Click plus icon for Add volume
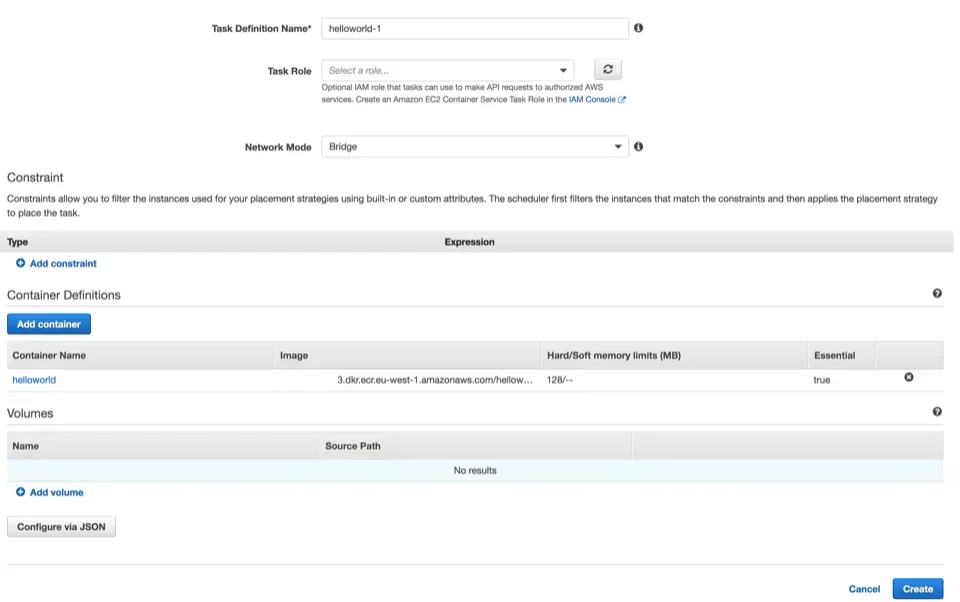 tap(21, 492)
